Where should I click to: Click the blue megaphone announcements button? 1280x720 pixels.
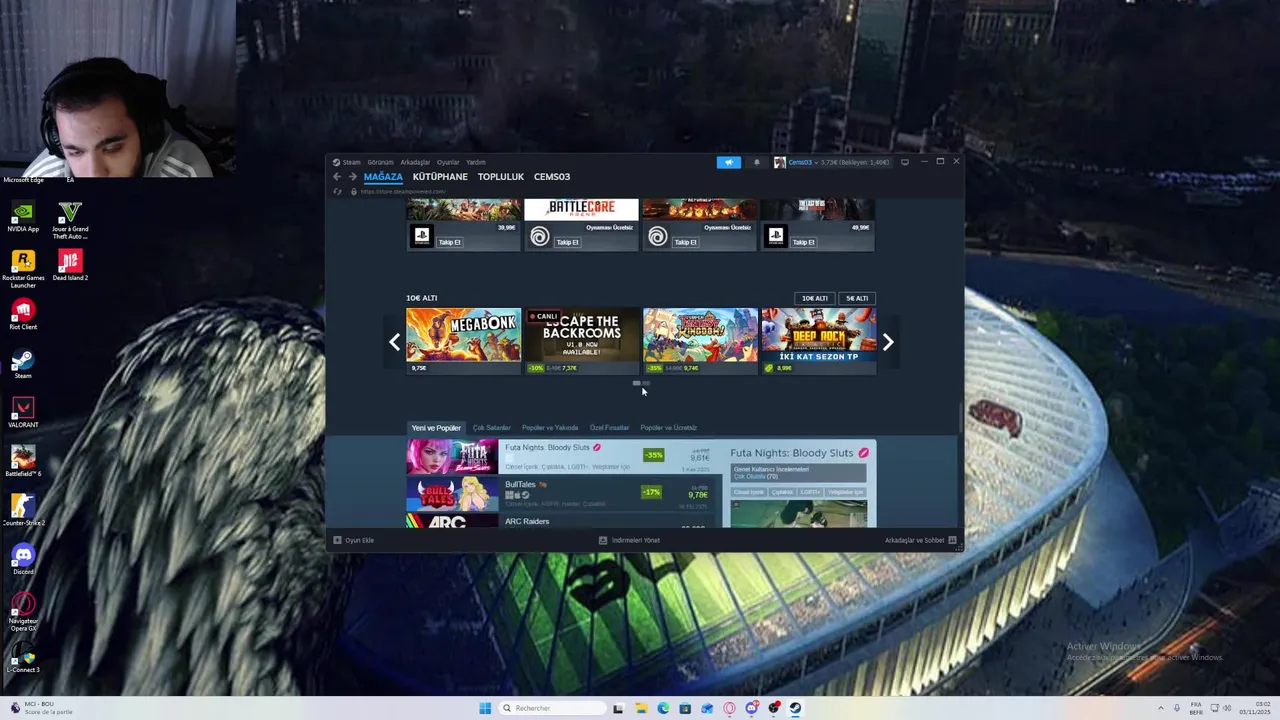click(x=729, y=162)
